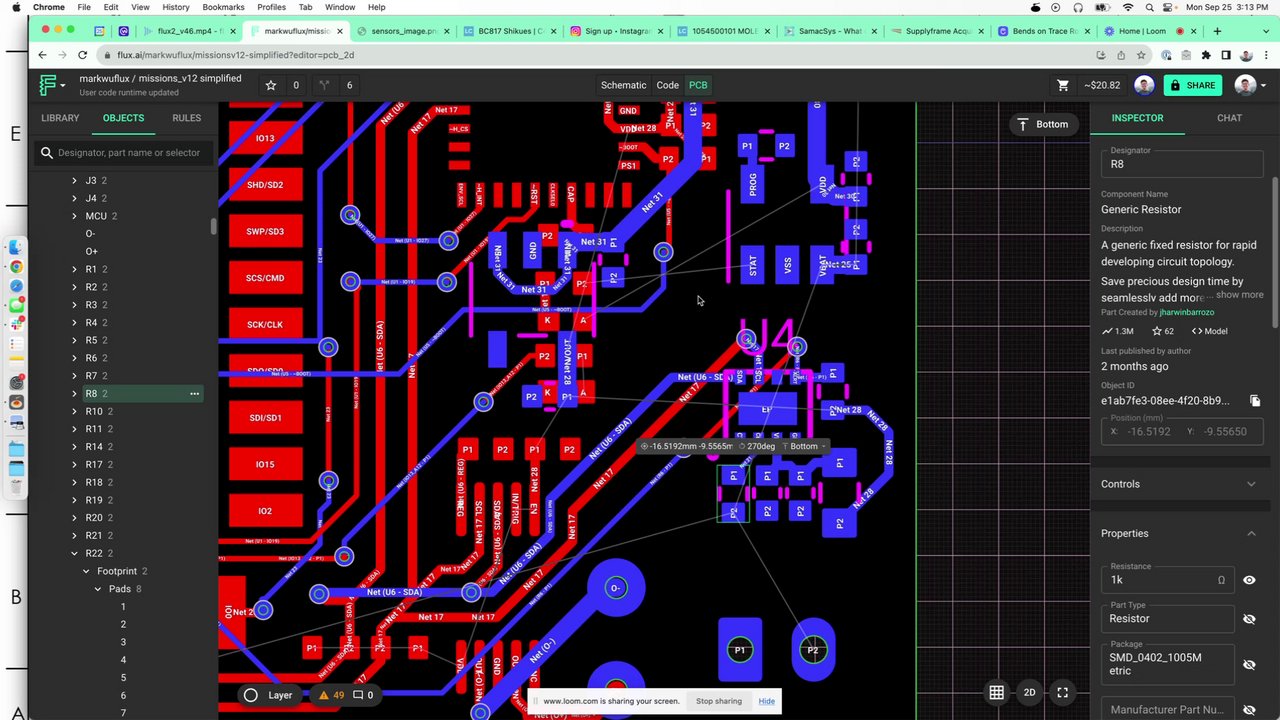Go back with browser back arrow

[42, 55]
